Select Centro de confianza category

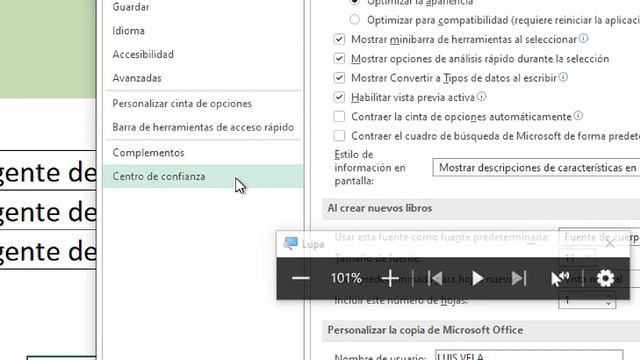[x=203, y=176]
